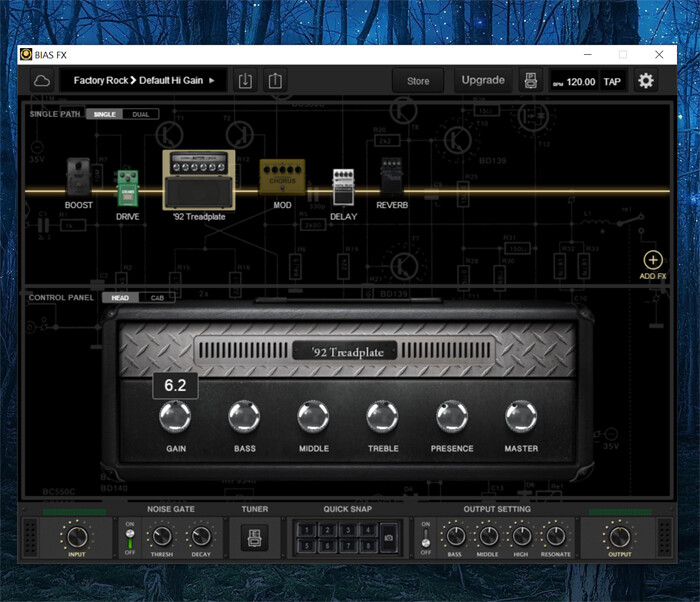This screenshot has width=700, height=602.
Task: Toggle the Noise Gate on/off switch
Action: click(130, 538)
